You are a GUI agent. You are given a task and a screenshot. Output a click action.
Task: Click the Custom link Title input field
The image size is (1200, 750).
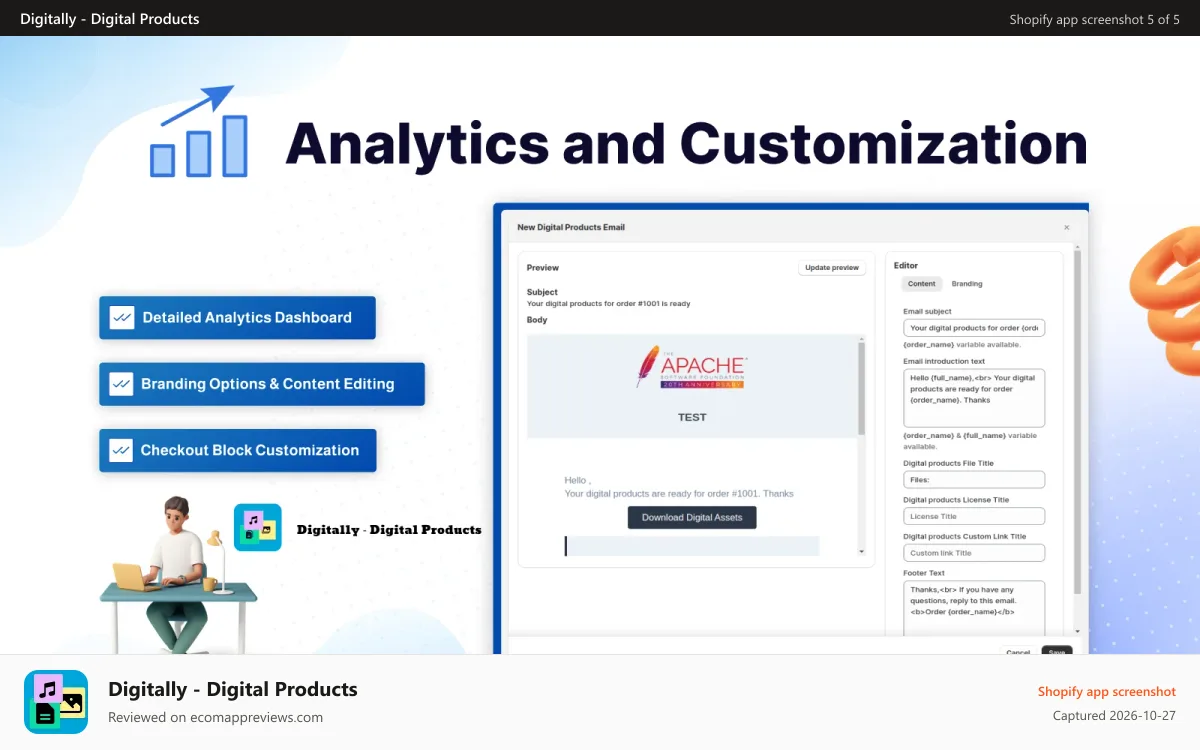pyautogui.click(x=974, y=553)
